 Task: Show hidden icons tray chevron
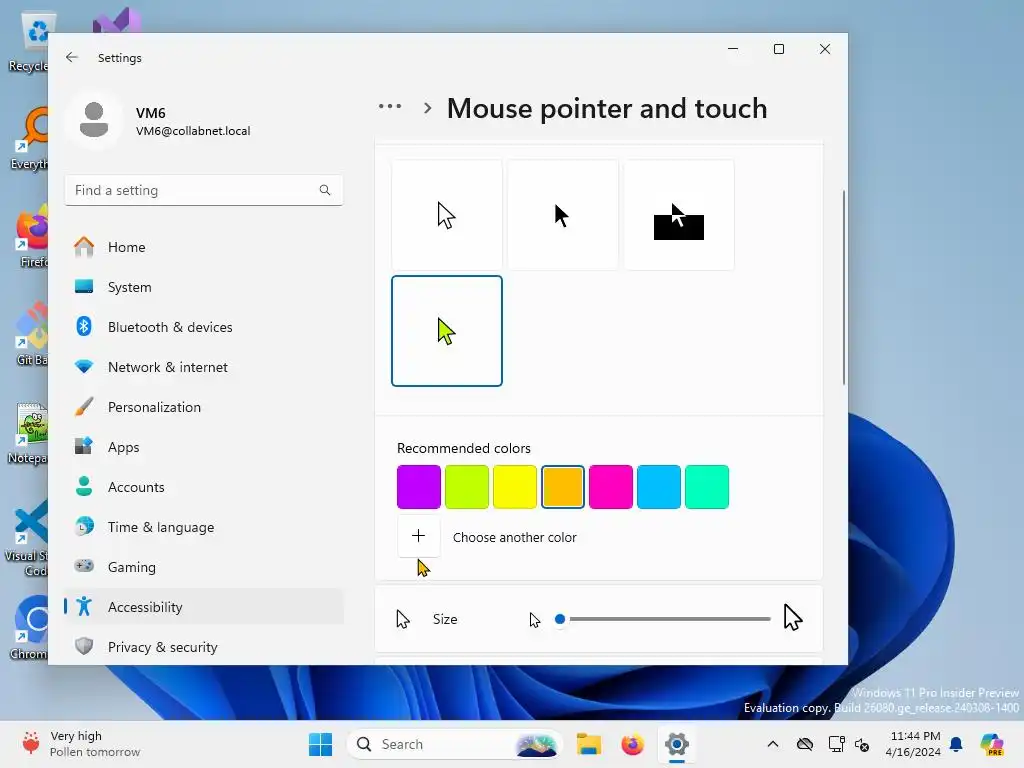[x=773, y=744]
